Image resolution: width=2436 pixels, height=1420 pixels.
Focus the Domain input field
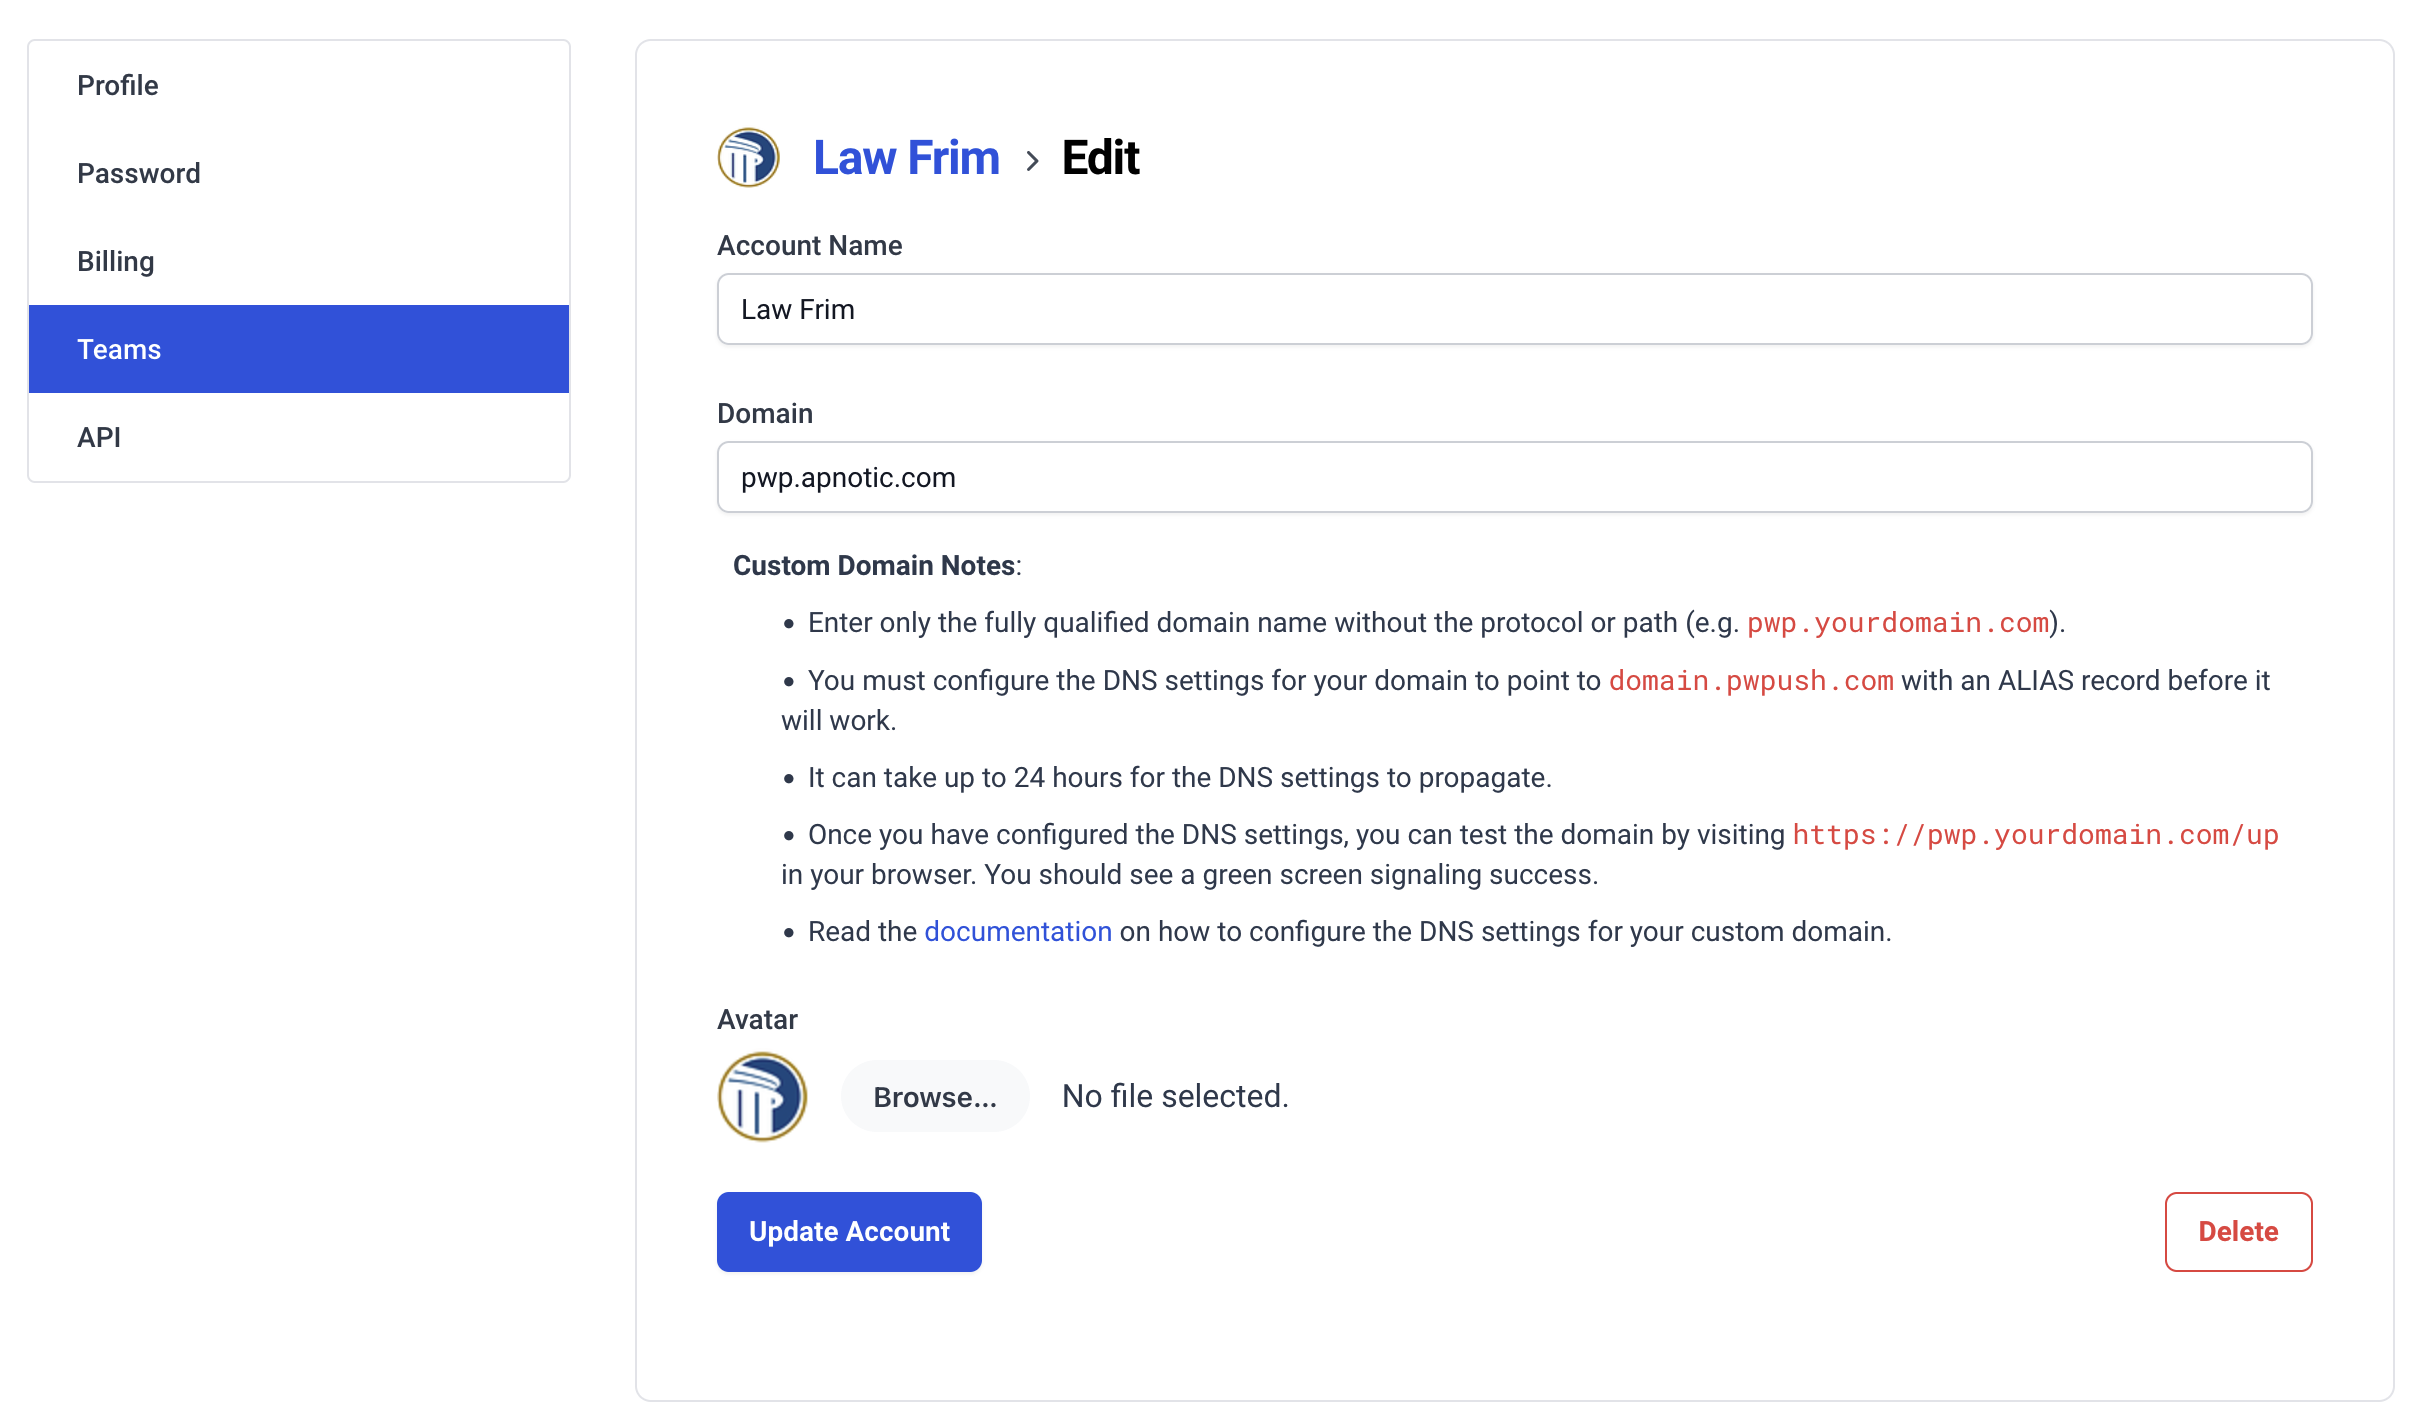pyautogui.click(x=1514, y=477)
